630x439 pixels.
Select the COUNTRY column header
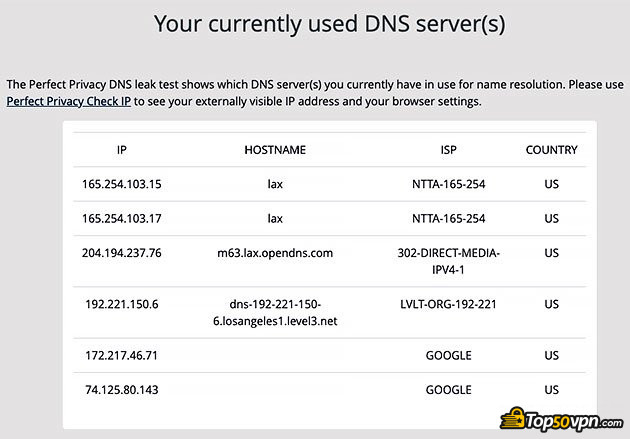pos(552,150)
